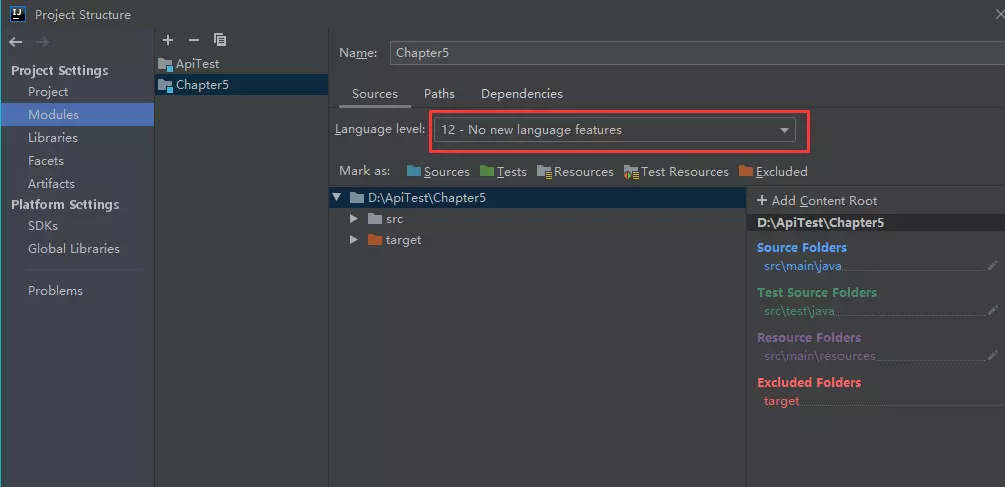Select the ApiTest module in list
The image size is (1005, 487).
pyautogui.click(x=197, y=64)
